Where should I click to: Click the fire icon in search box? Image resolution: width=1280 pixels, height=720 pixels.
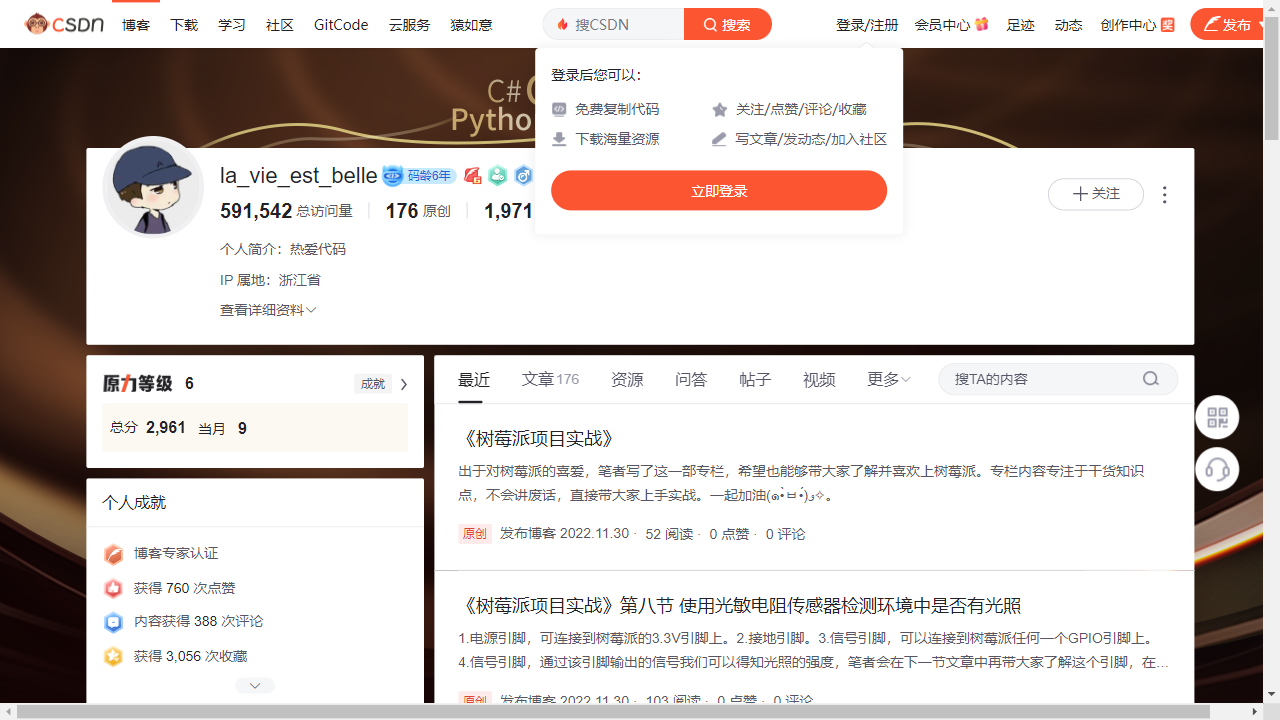click(x=563, y=24)
